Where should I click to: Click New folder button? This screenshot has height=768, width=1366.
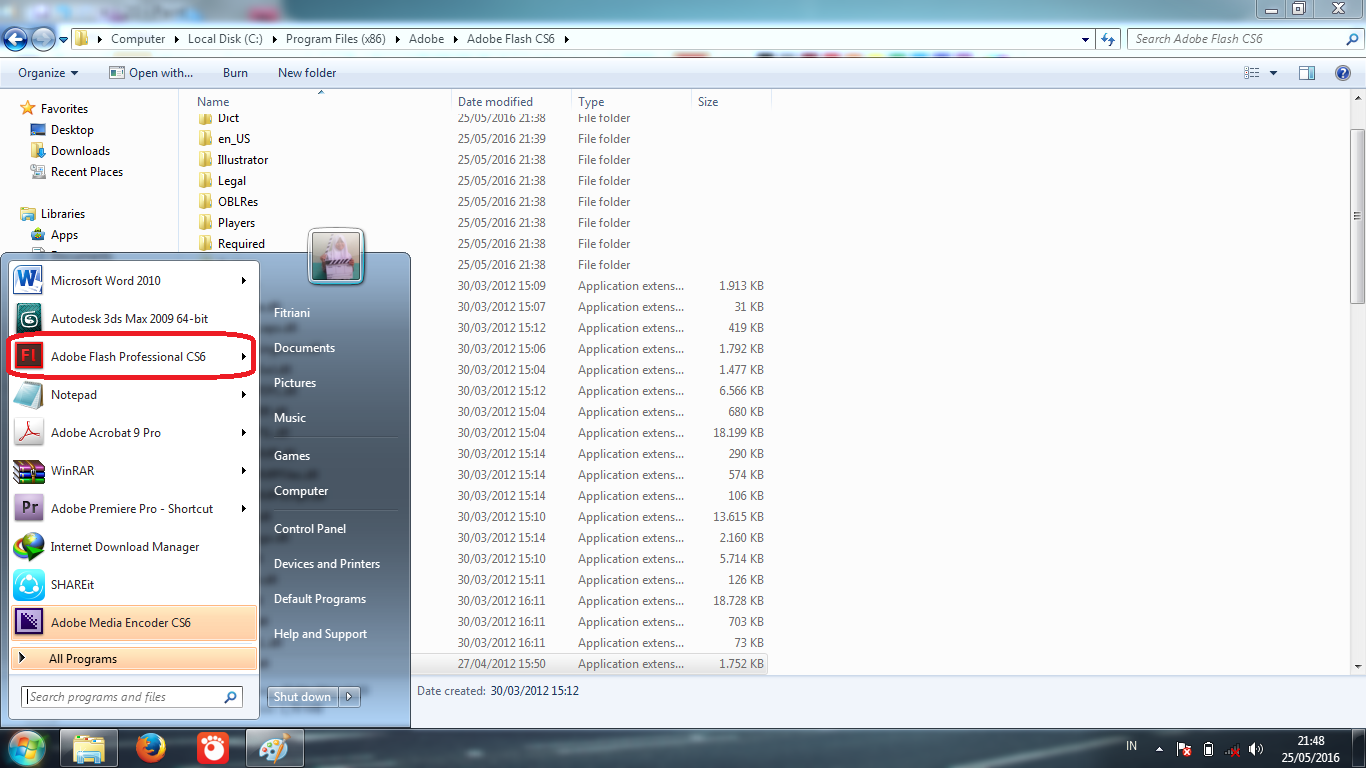click(x=307, y=73)
